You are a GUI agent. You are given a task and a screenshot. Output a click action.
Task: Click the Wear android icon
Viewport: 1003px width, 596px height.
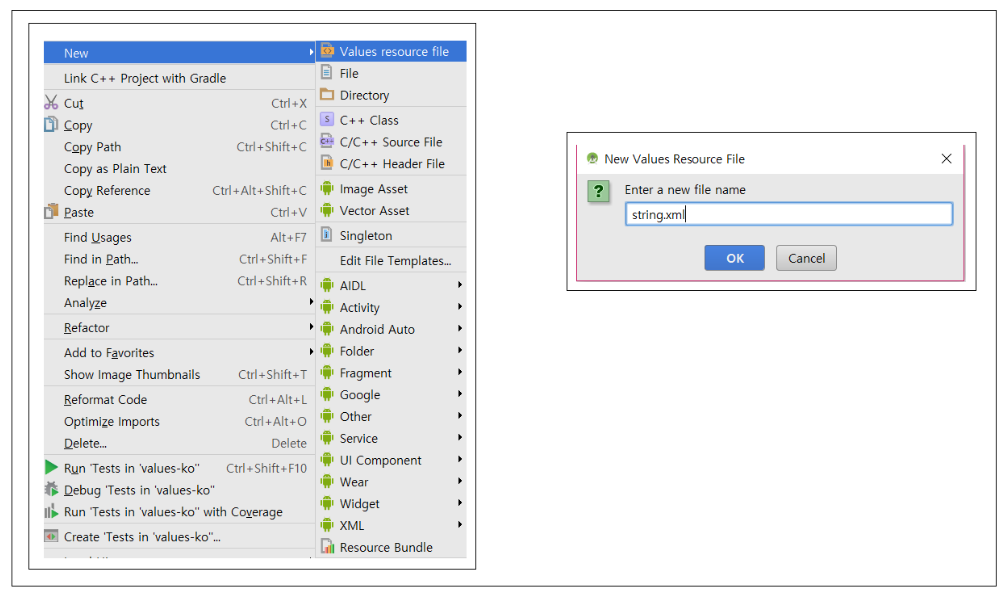327,482
